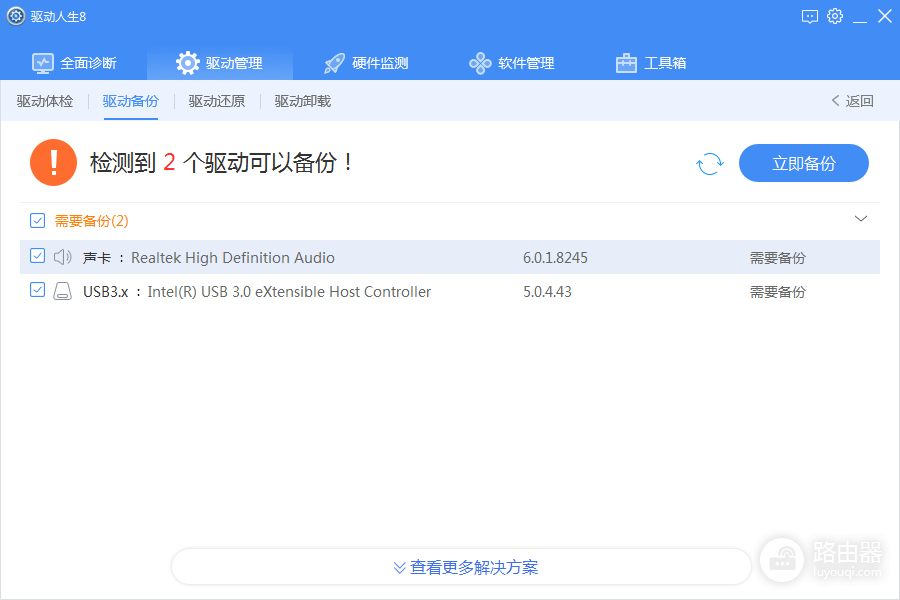Click the 检测到 2 个驱动可以备份 heading

(x=222, y=162)
